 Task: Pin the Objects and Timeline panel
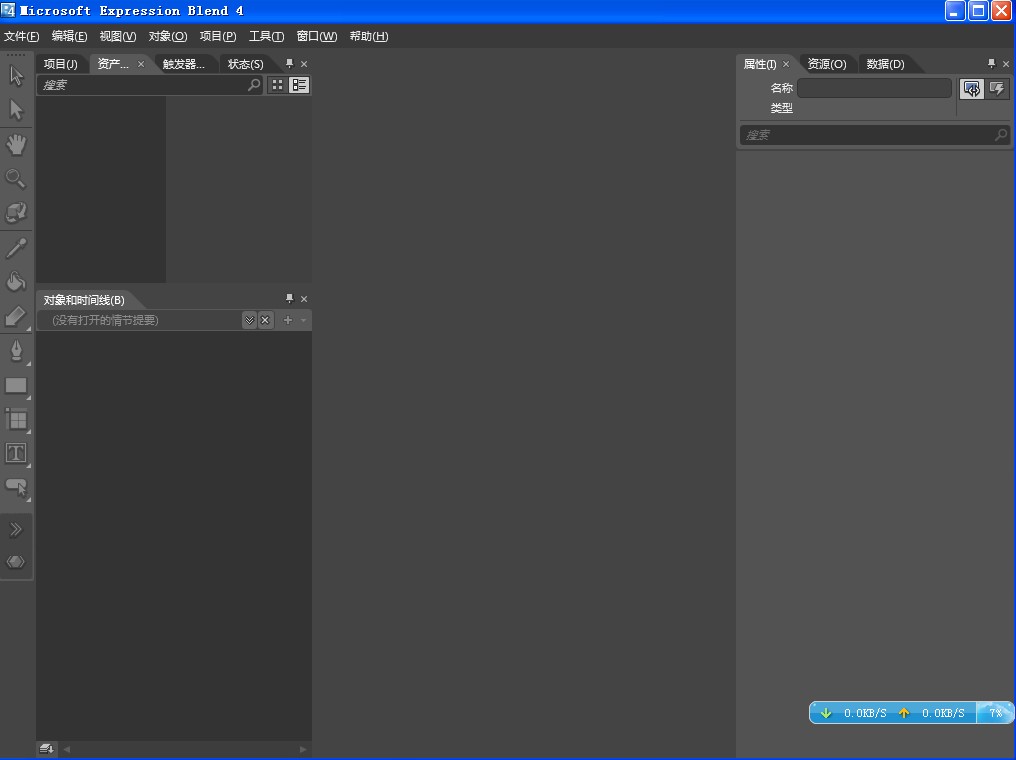[x=290, y=299]
